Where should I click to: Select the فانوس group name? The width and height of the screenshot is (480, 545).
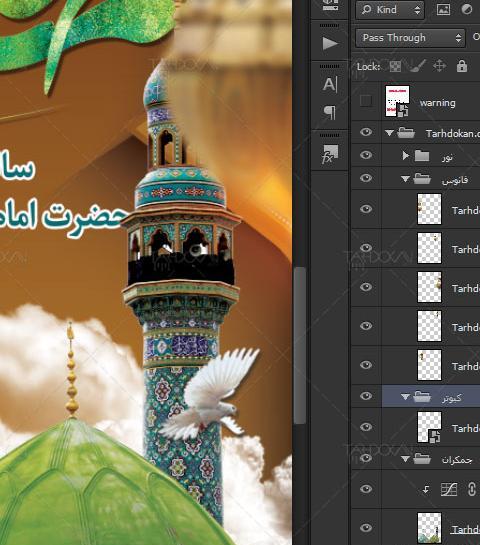pos(455,180)
